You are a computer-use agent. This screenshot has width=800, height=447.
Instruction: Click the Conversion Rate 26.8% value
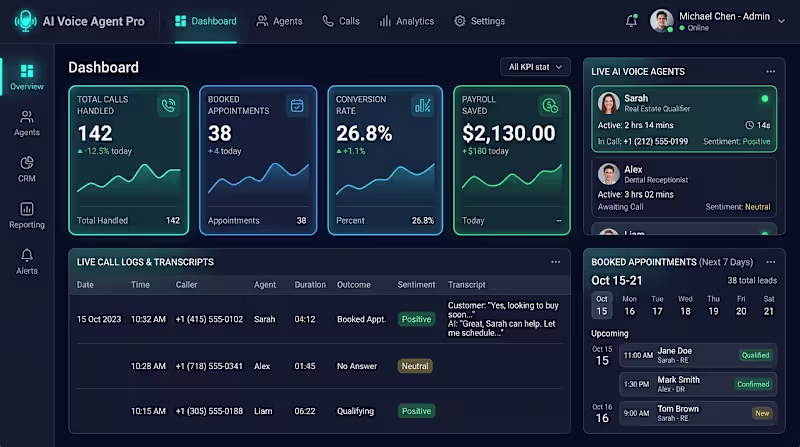364,133
